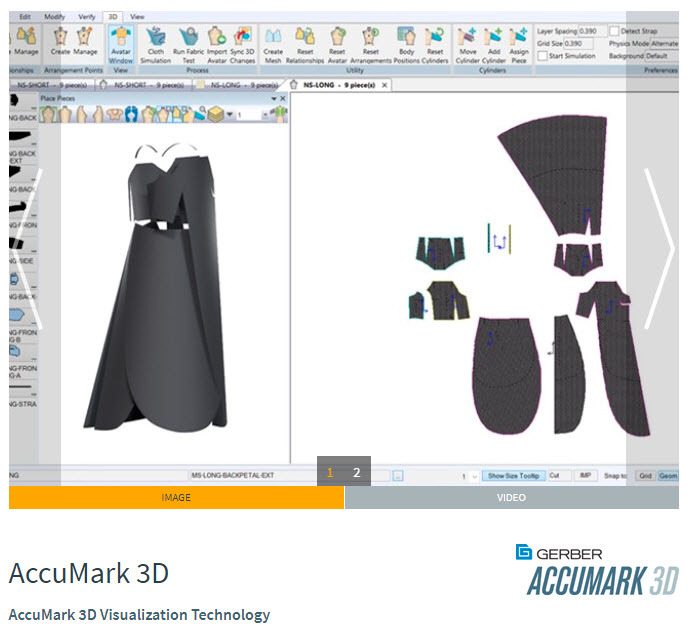Start Cloth Simulation from the ribbon
Screen dimensions: 691x628
click(156, 45)
